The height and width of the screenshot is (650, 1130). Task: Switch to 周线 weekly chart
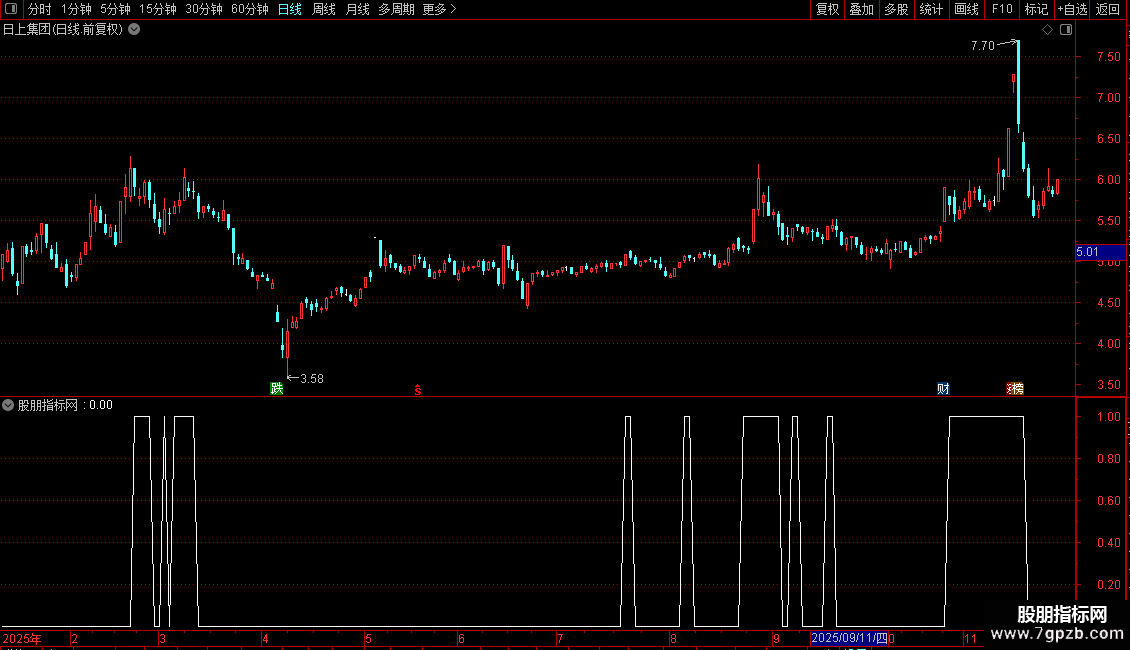[324, 9]
